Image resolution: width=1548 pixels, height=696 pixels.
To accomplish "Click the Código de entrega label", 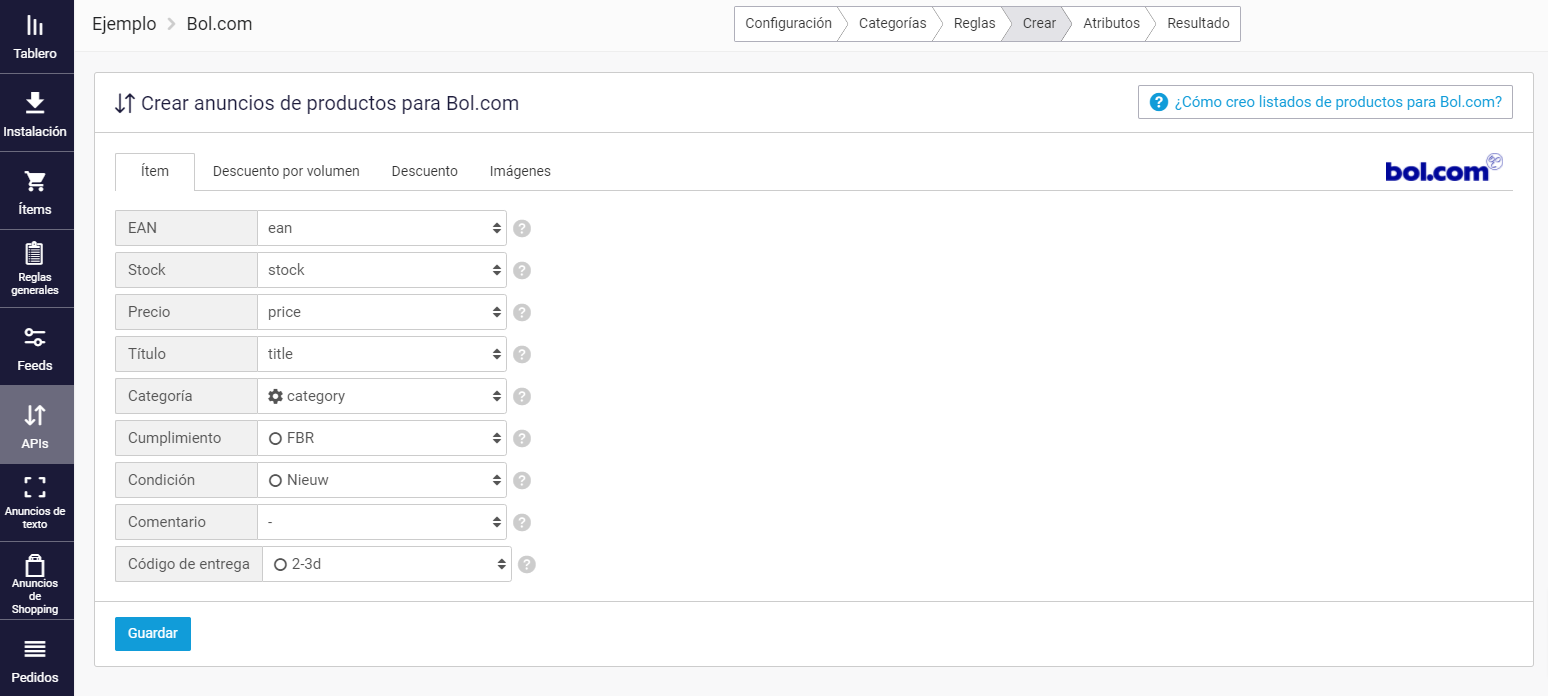I will point(189,564).
